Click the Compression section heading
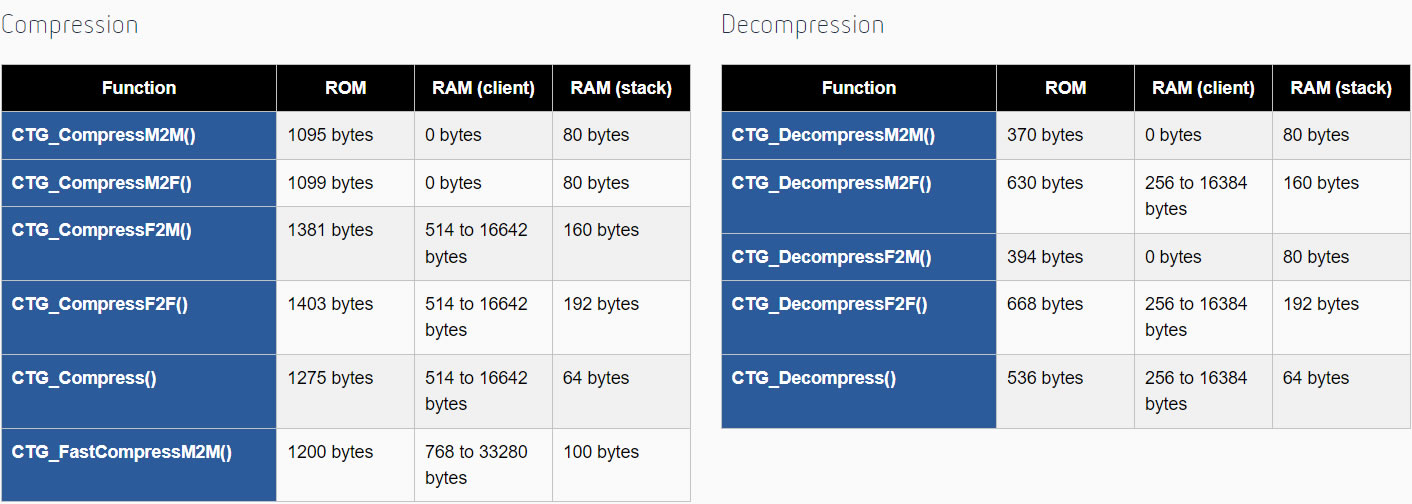Image resolution: width=1412 pixels, height=504 pixels. coord(69,25)
